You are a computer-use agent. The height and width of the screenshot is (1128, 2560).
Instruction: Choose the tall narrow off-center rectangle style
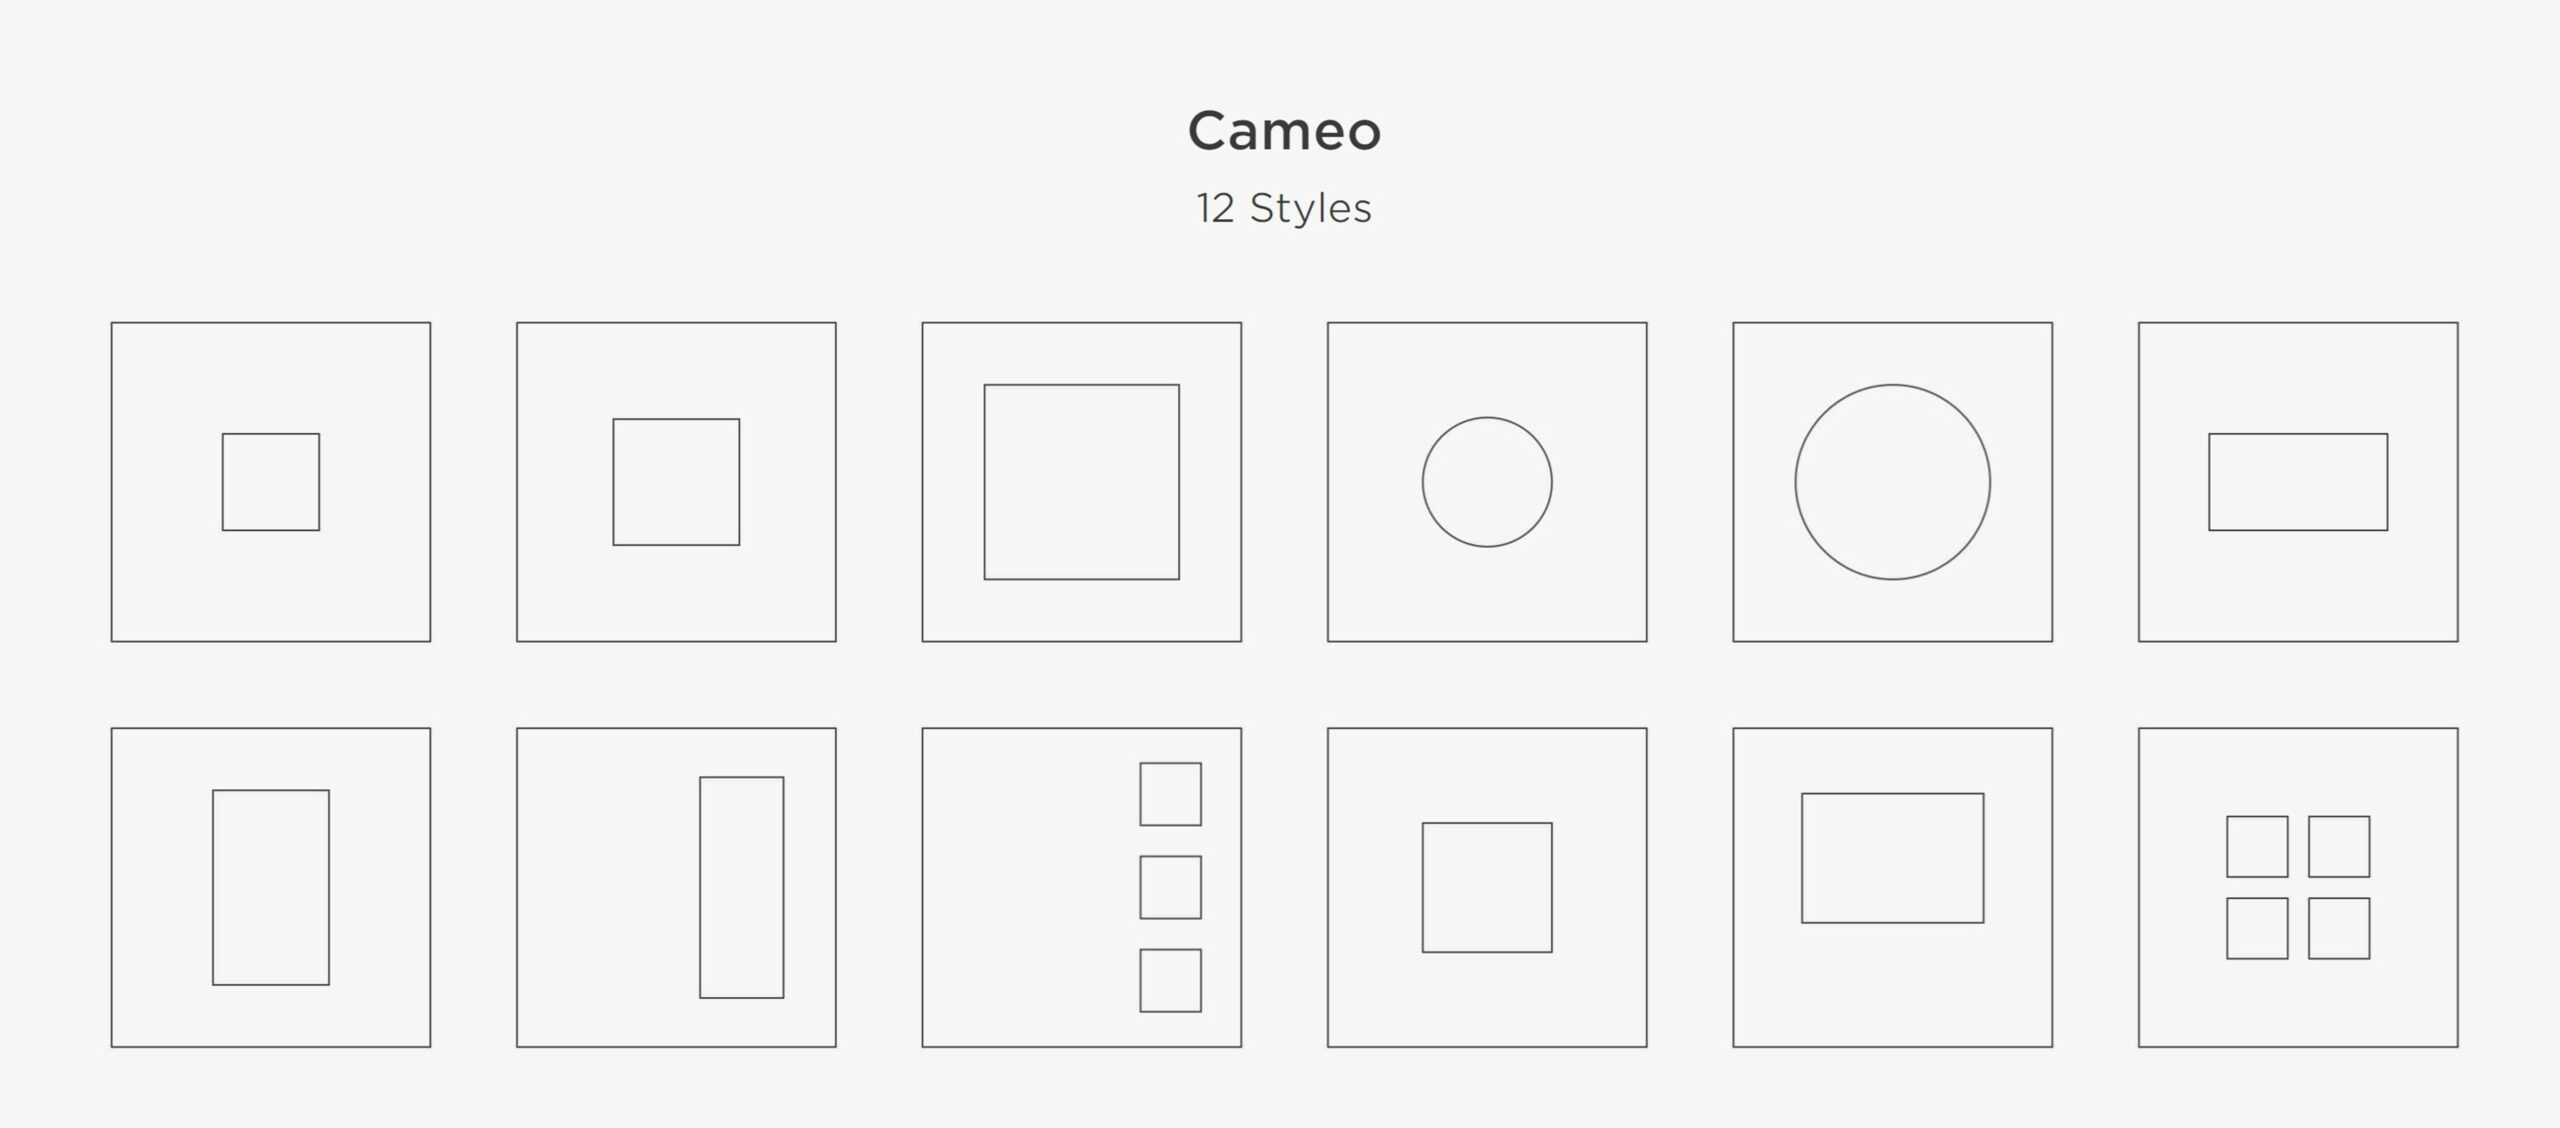[x=741, y=887]
